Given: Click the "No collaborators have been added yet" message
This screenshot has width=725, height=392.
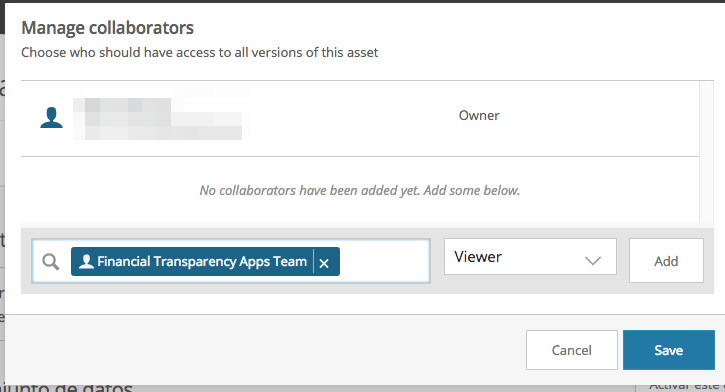Looking at the screenshot, I should tap(360, 190).
